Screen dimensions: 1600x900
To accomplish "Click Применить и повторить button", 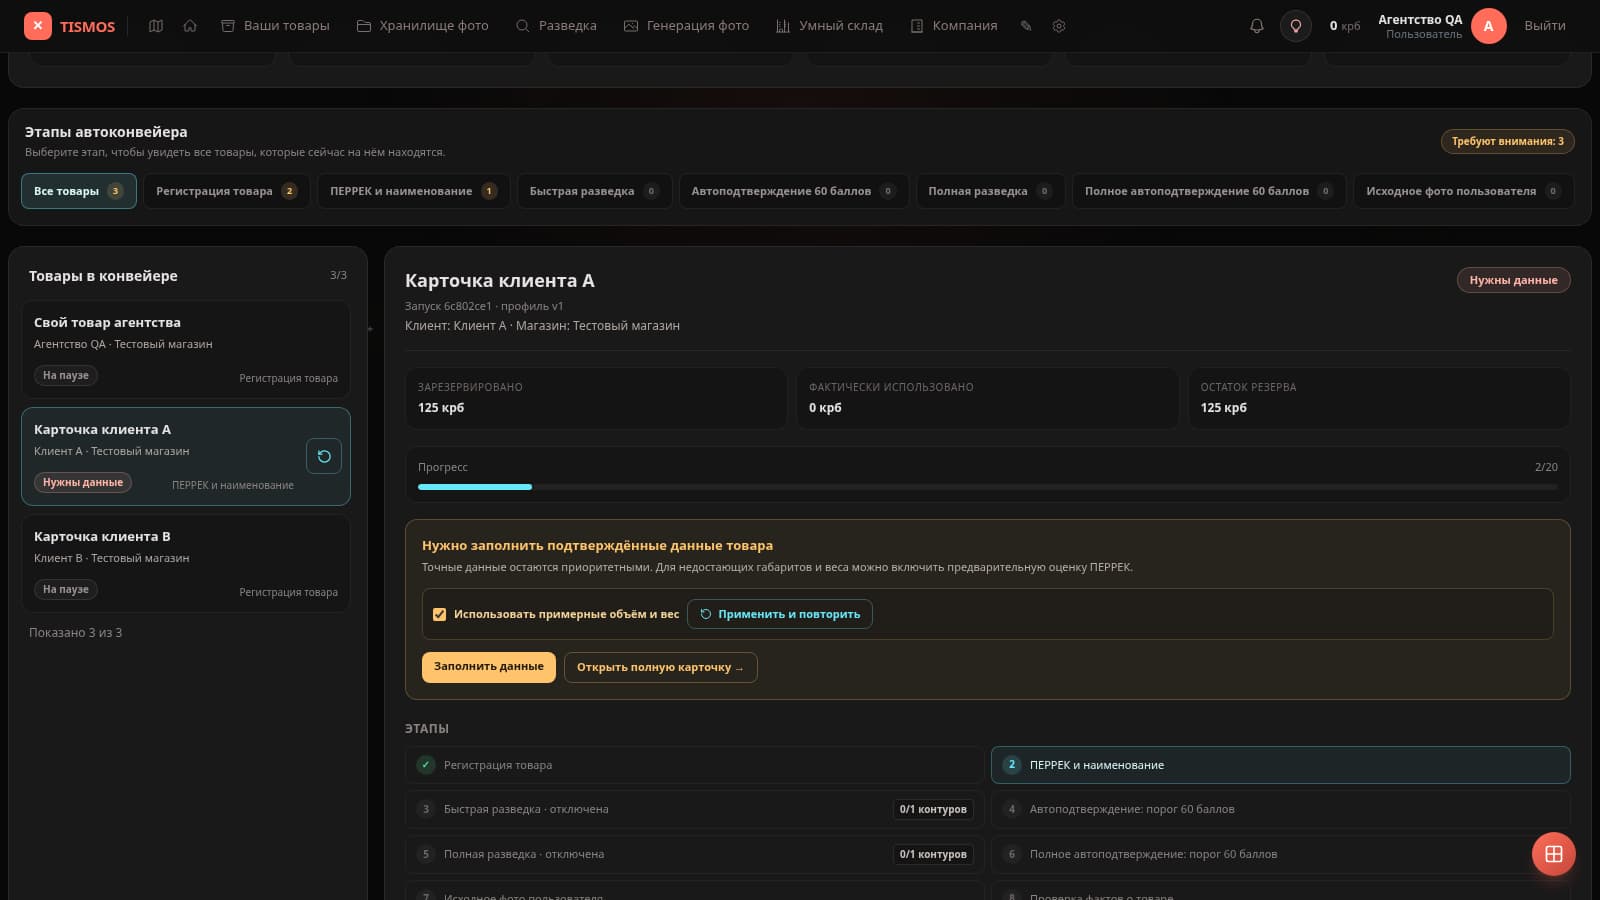I will click(780, 614).
